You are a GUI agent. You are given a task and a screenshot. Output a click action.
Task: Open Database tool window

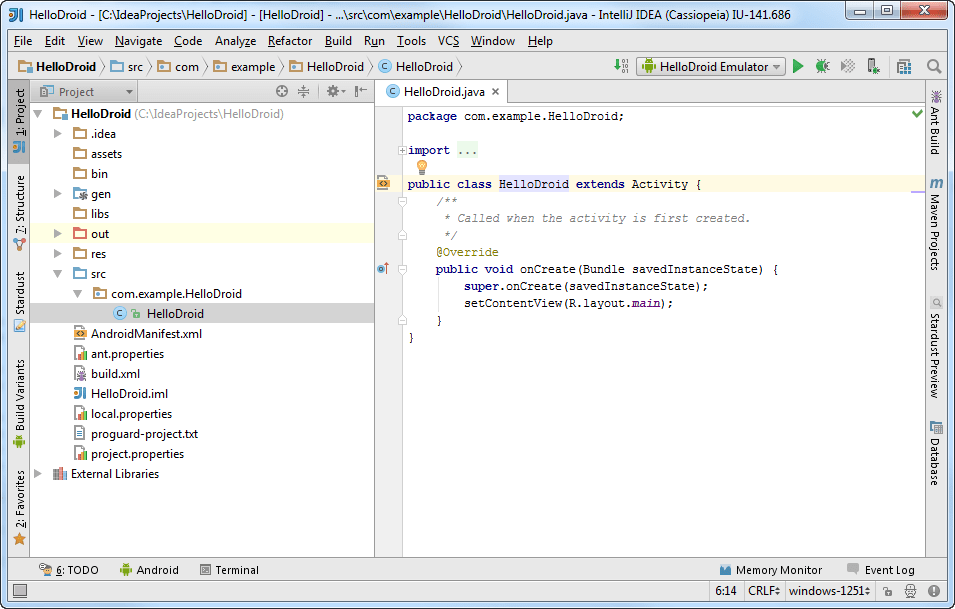[x=935, y=452]
